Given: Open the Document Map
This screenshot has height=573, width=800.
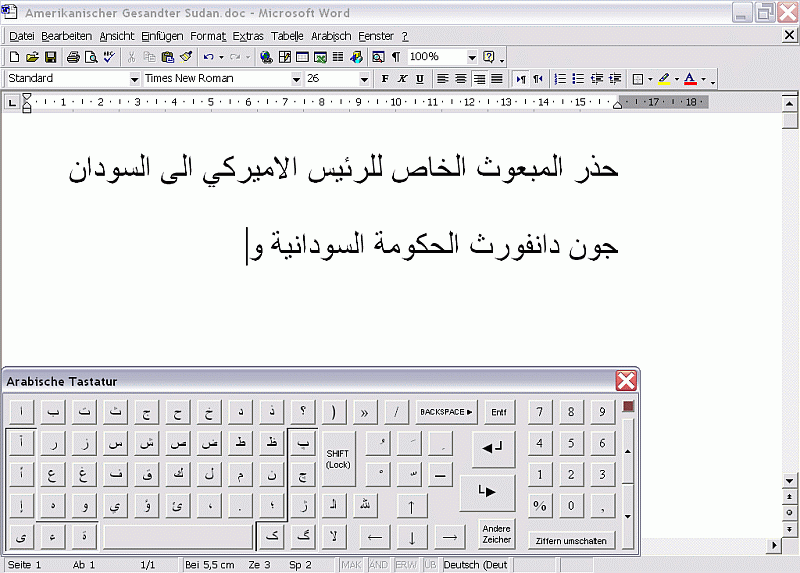Looking at the screenshot, I should coord(378,57).
